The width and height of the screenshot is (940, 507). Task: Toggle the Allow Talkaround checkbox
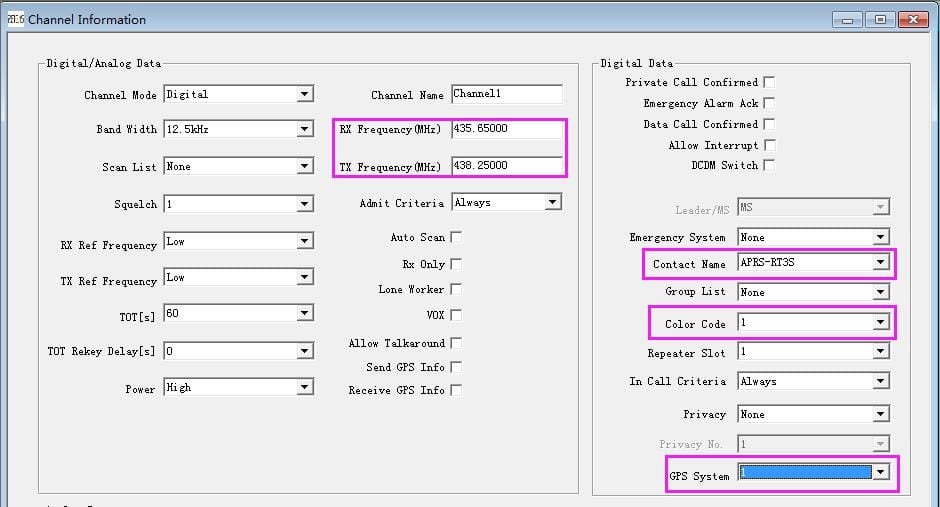[456, 343]
